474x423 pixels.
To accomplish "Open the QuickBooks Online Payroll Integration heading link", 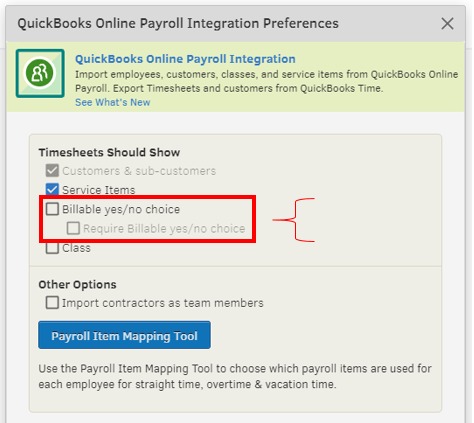I will point(185,59).
